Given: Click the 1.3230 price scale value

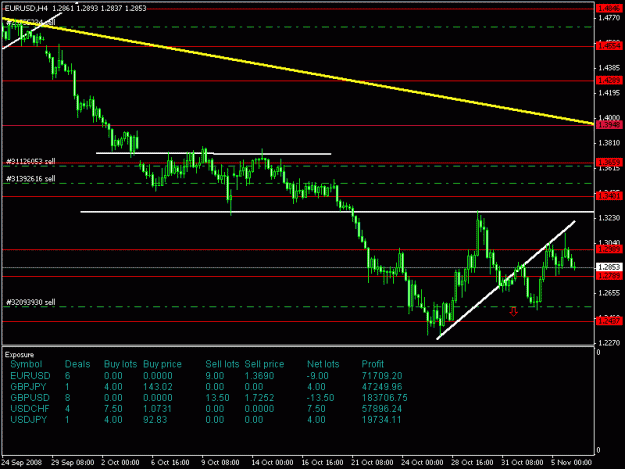Looking at the screenshot, I should click(x=609, y=218).
